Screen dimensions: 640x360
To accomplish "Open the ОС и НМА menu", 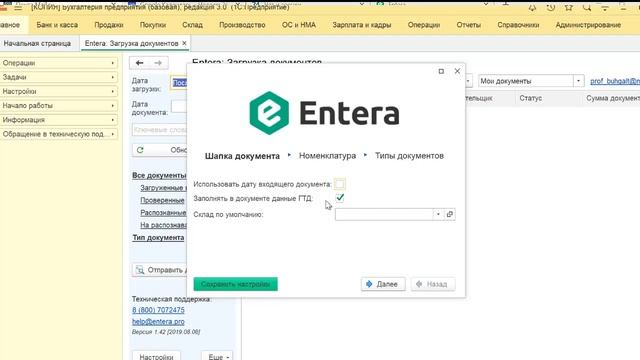I will (299, 25).
